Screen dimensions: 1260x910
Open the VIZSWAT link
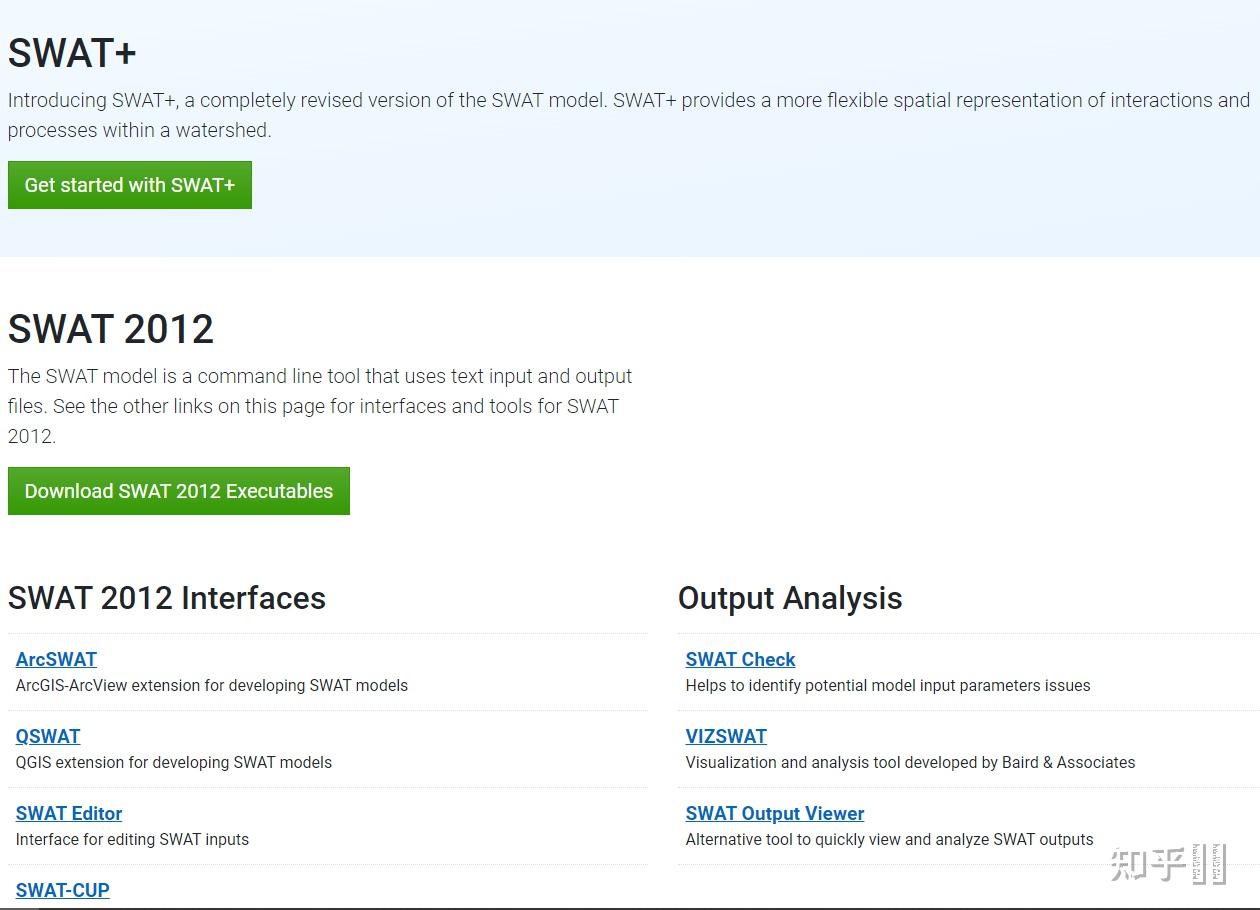726,736
